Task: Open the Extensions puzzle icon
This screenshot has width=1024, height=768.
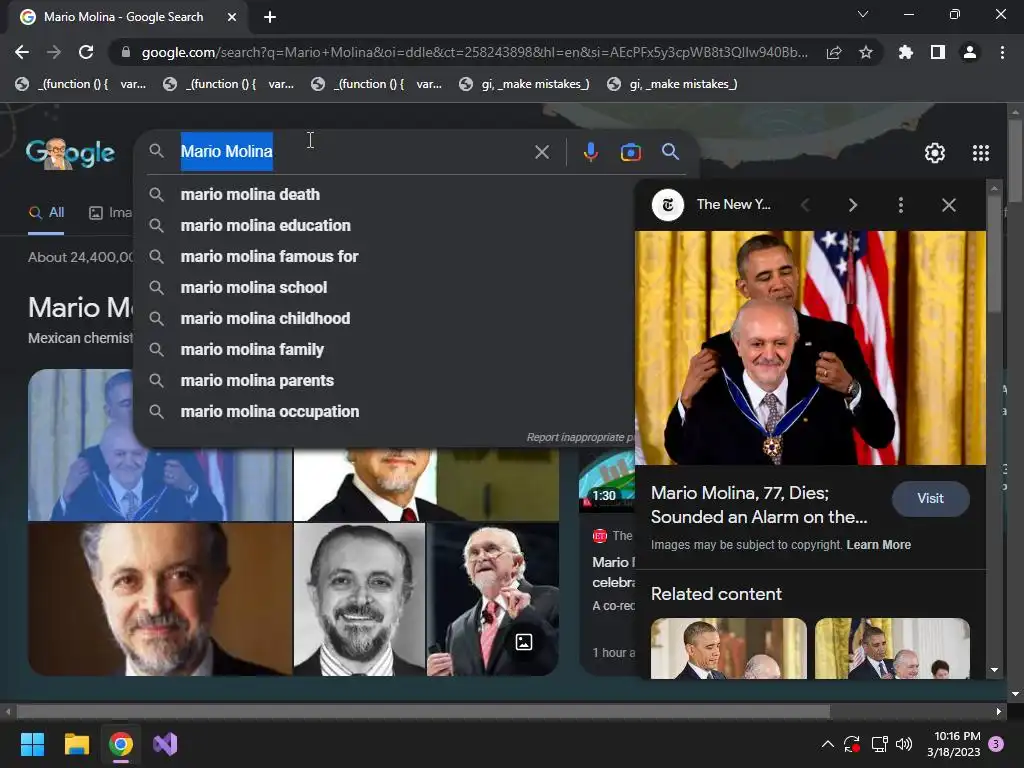Action: [x=906, y=52]
